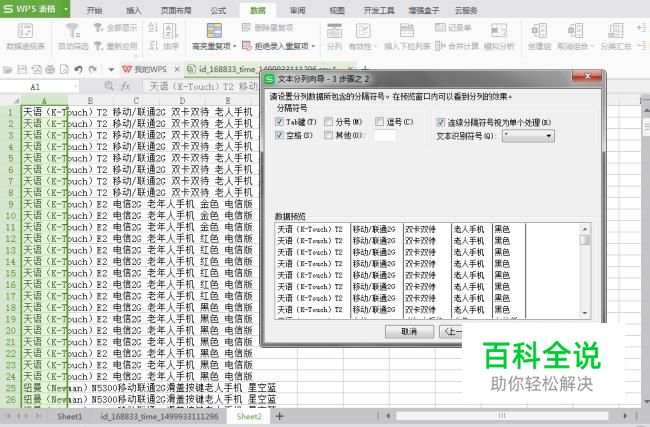This screenshot has width=650, height=427.
Task: Open 模拟分析 what-if analysis
Action: point(499,36)
